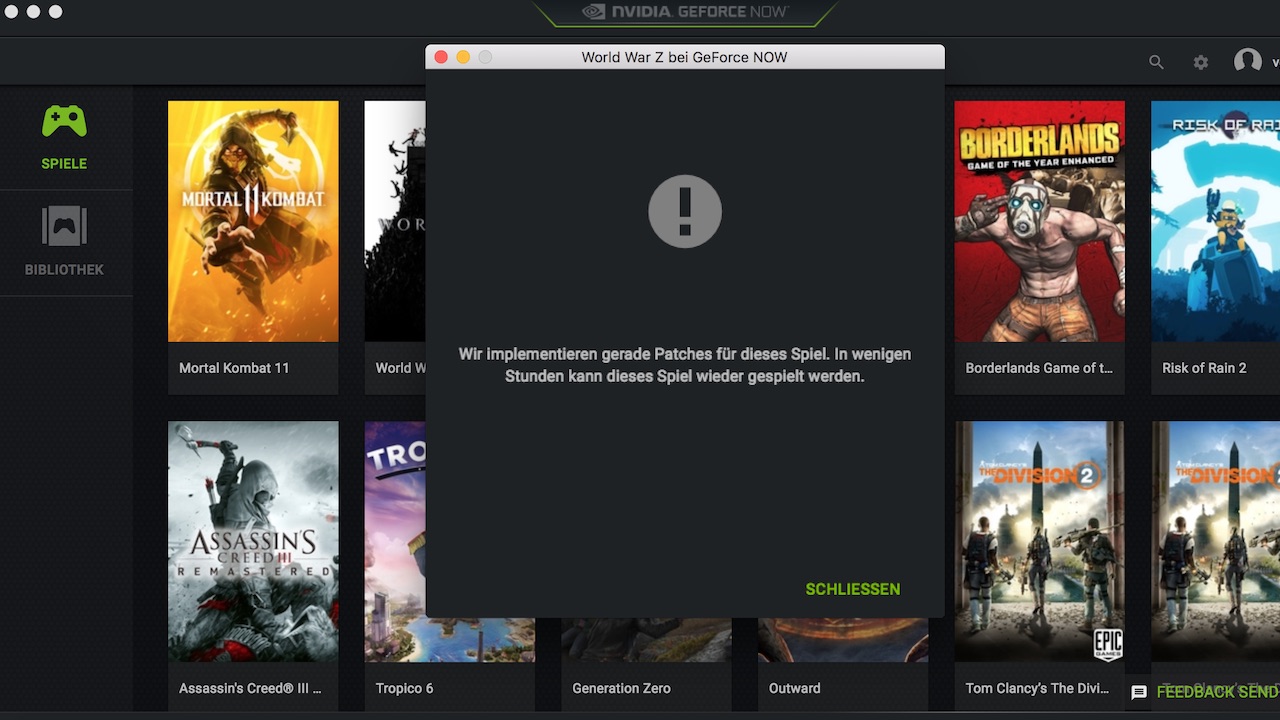
Task: Switch to the SPIELE tab
Action: tap(64, 164)
